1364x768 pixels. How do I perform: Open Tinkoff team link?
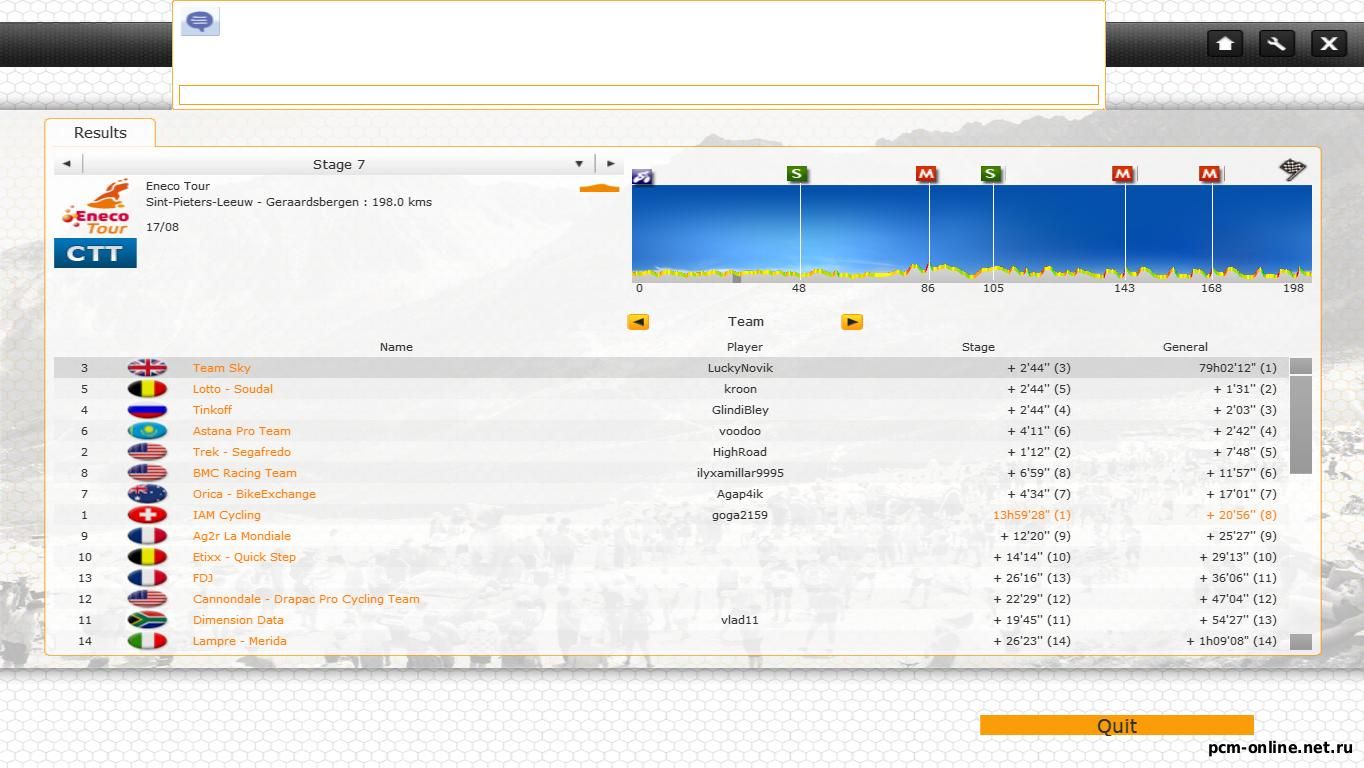click(x=212, y=410)
